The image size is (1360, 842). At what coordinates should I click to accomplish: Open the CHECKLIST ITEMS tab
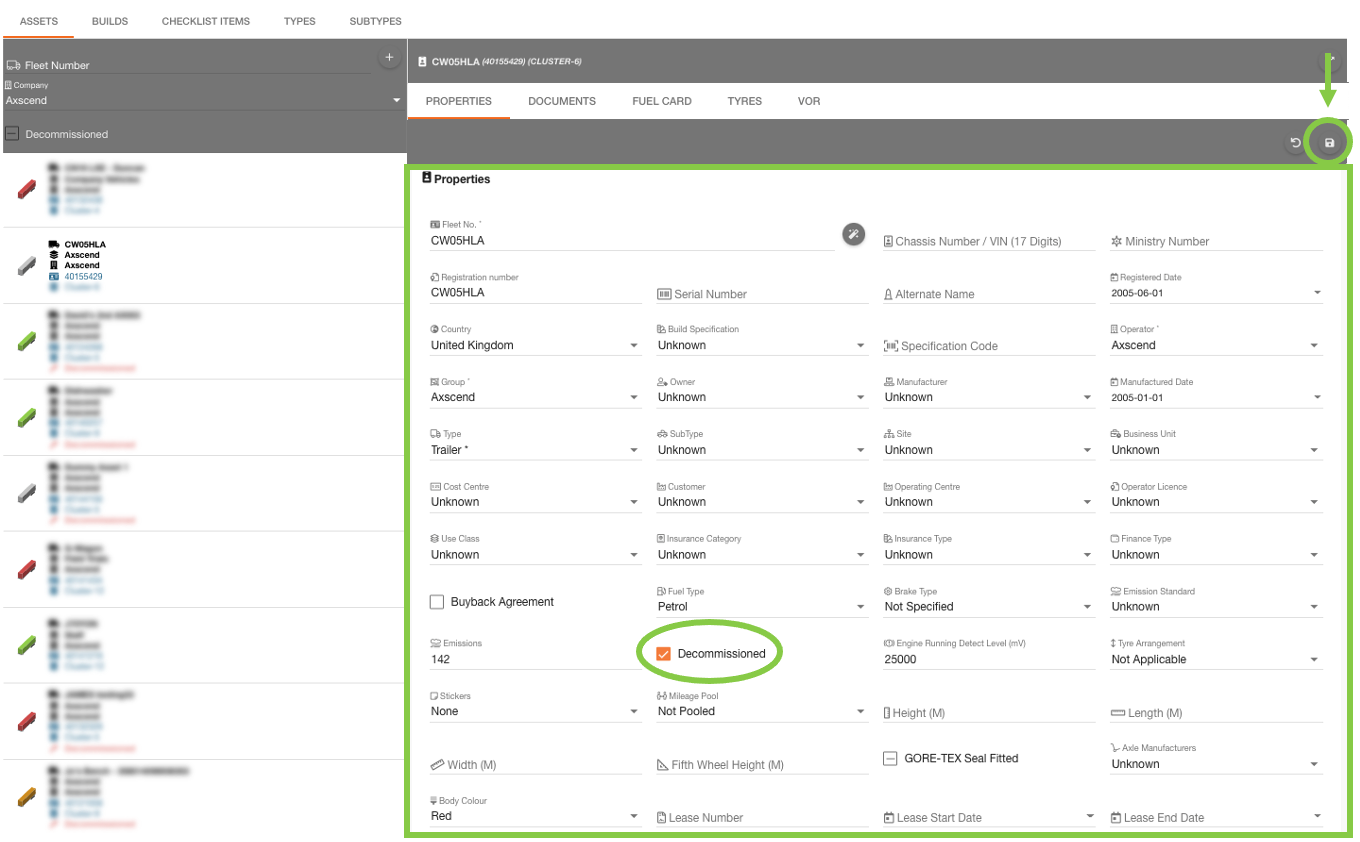(x=205, y=21)
